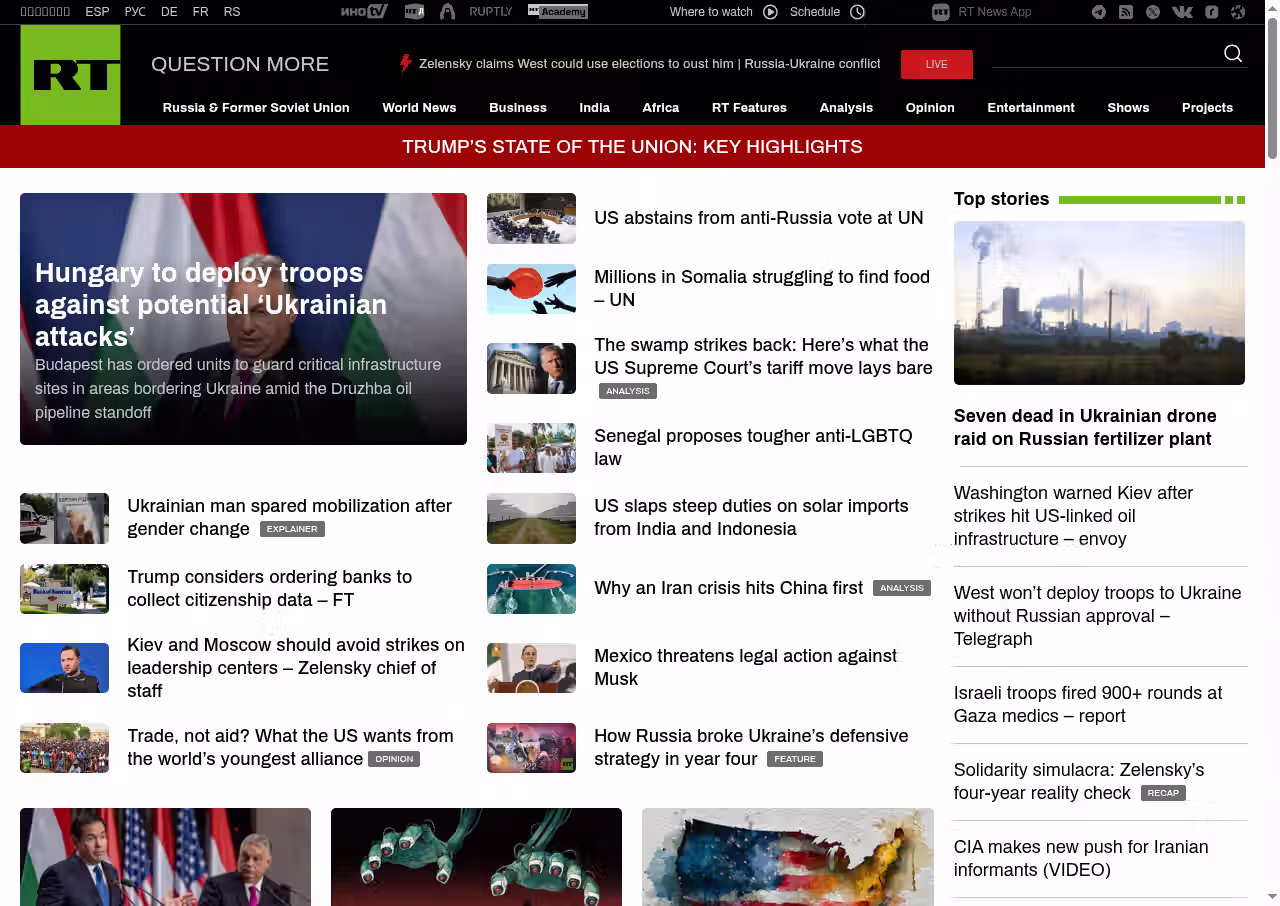The width and height of the screenshot is (1280, 906).
Task: Open the RSS feed icon
Action: [1126, 12]
